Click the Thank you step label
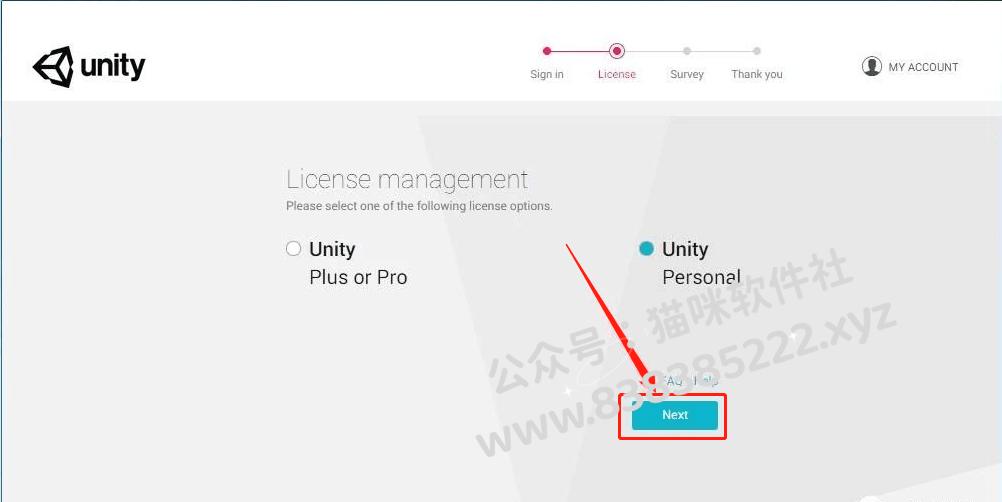The width and height of the screenshot is (1002, 502). click(757, 74)
